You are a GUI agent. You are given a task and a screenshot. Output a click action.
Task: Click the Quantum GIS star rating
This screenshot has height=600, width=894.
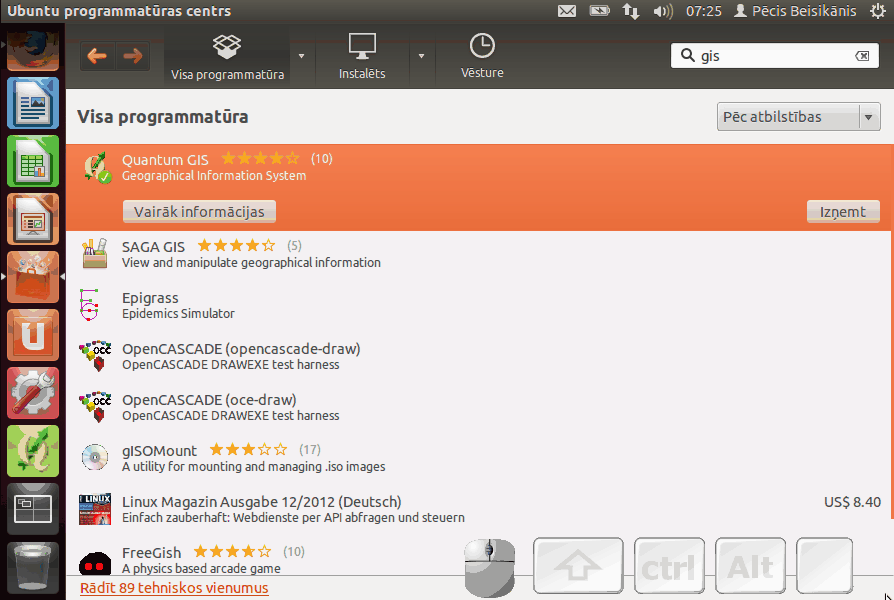pos(260,158)
